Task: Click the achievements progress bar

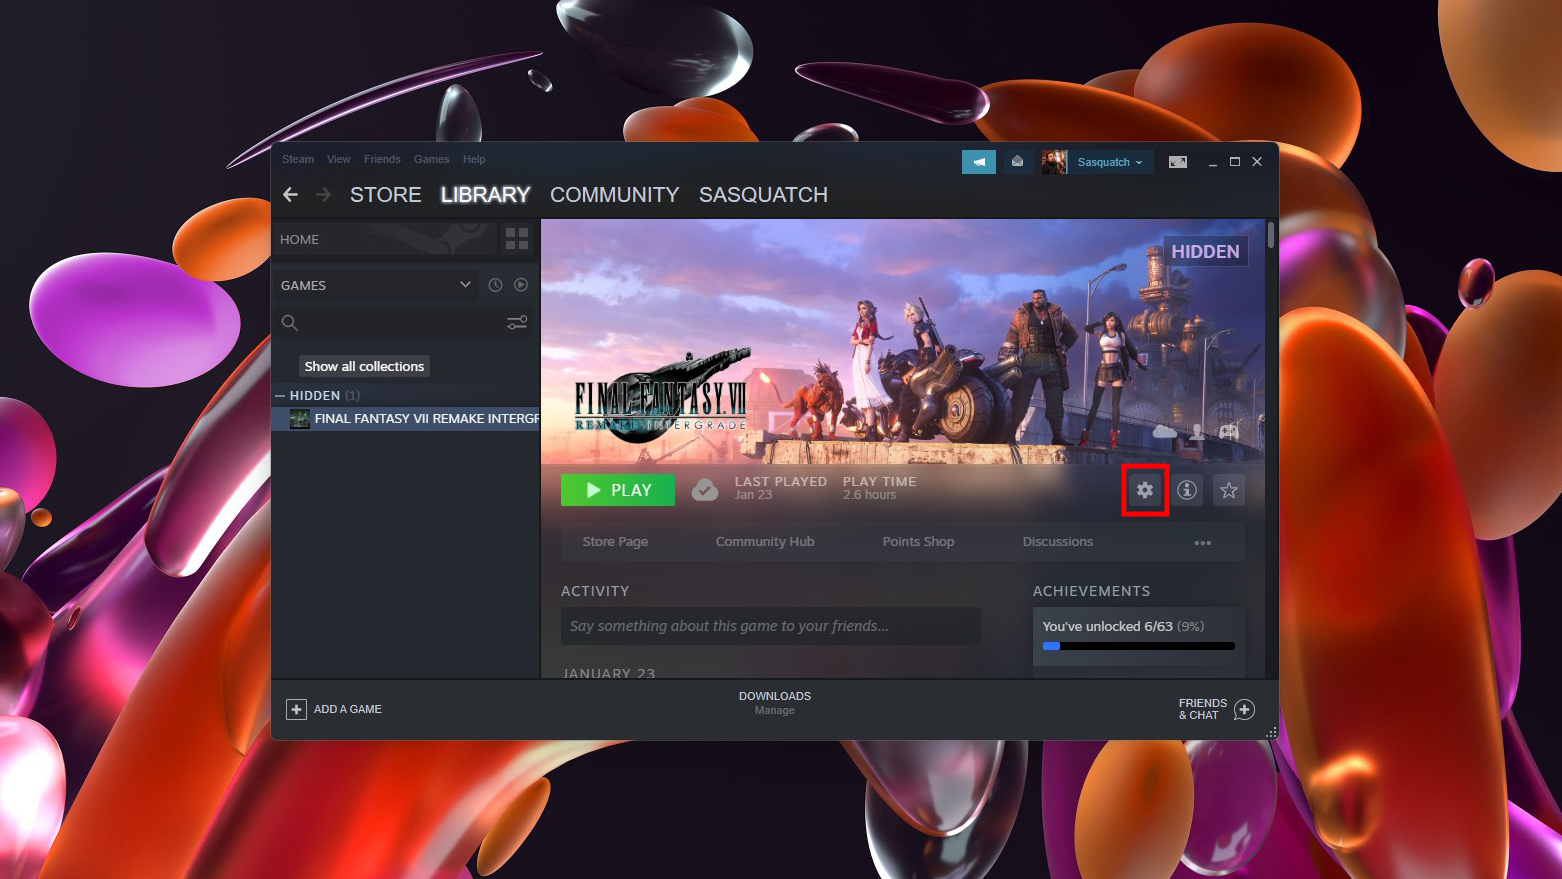Action: [x=1138, y=646]
